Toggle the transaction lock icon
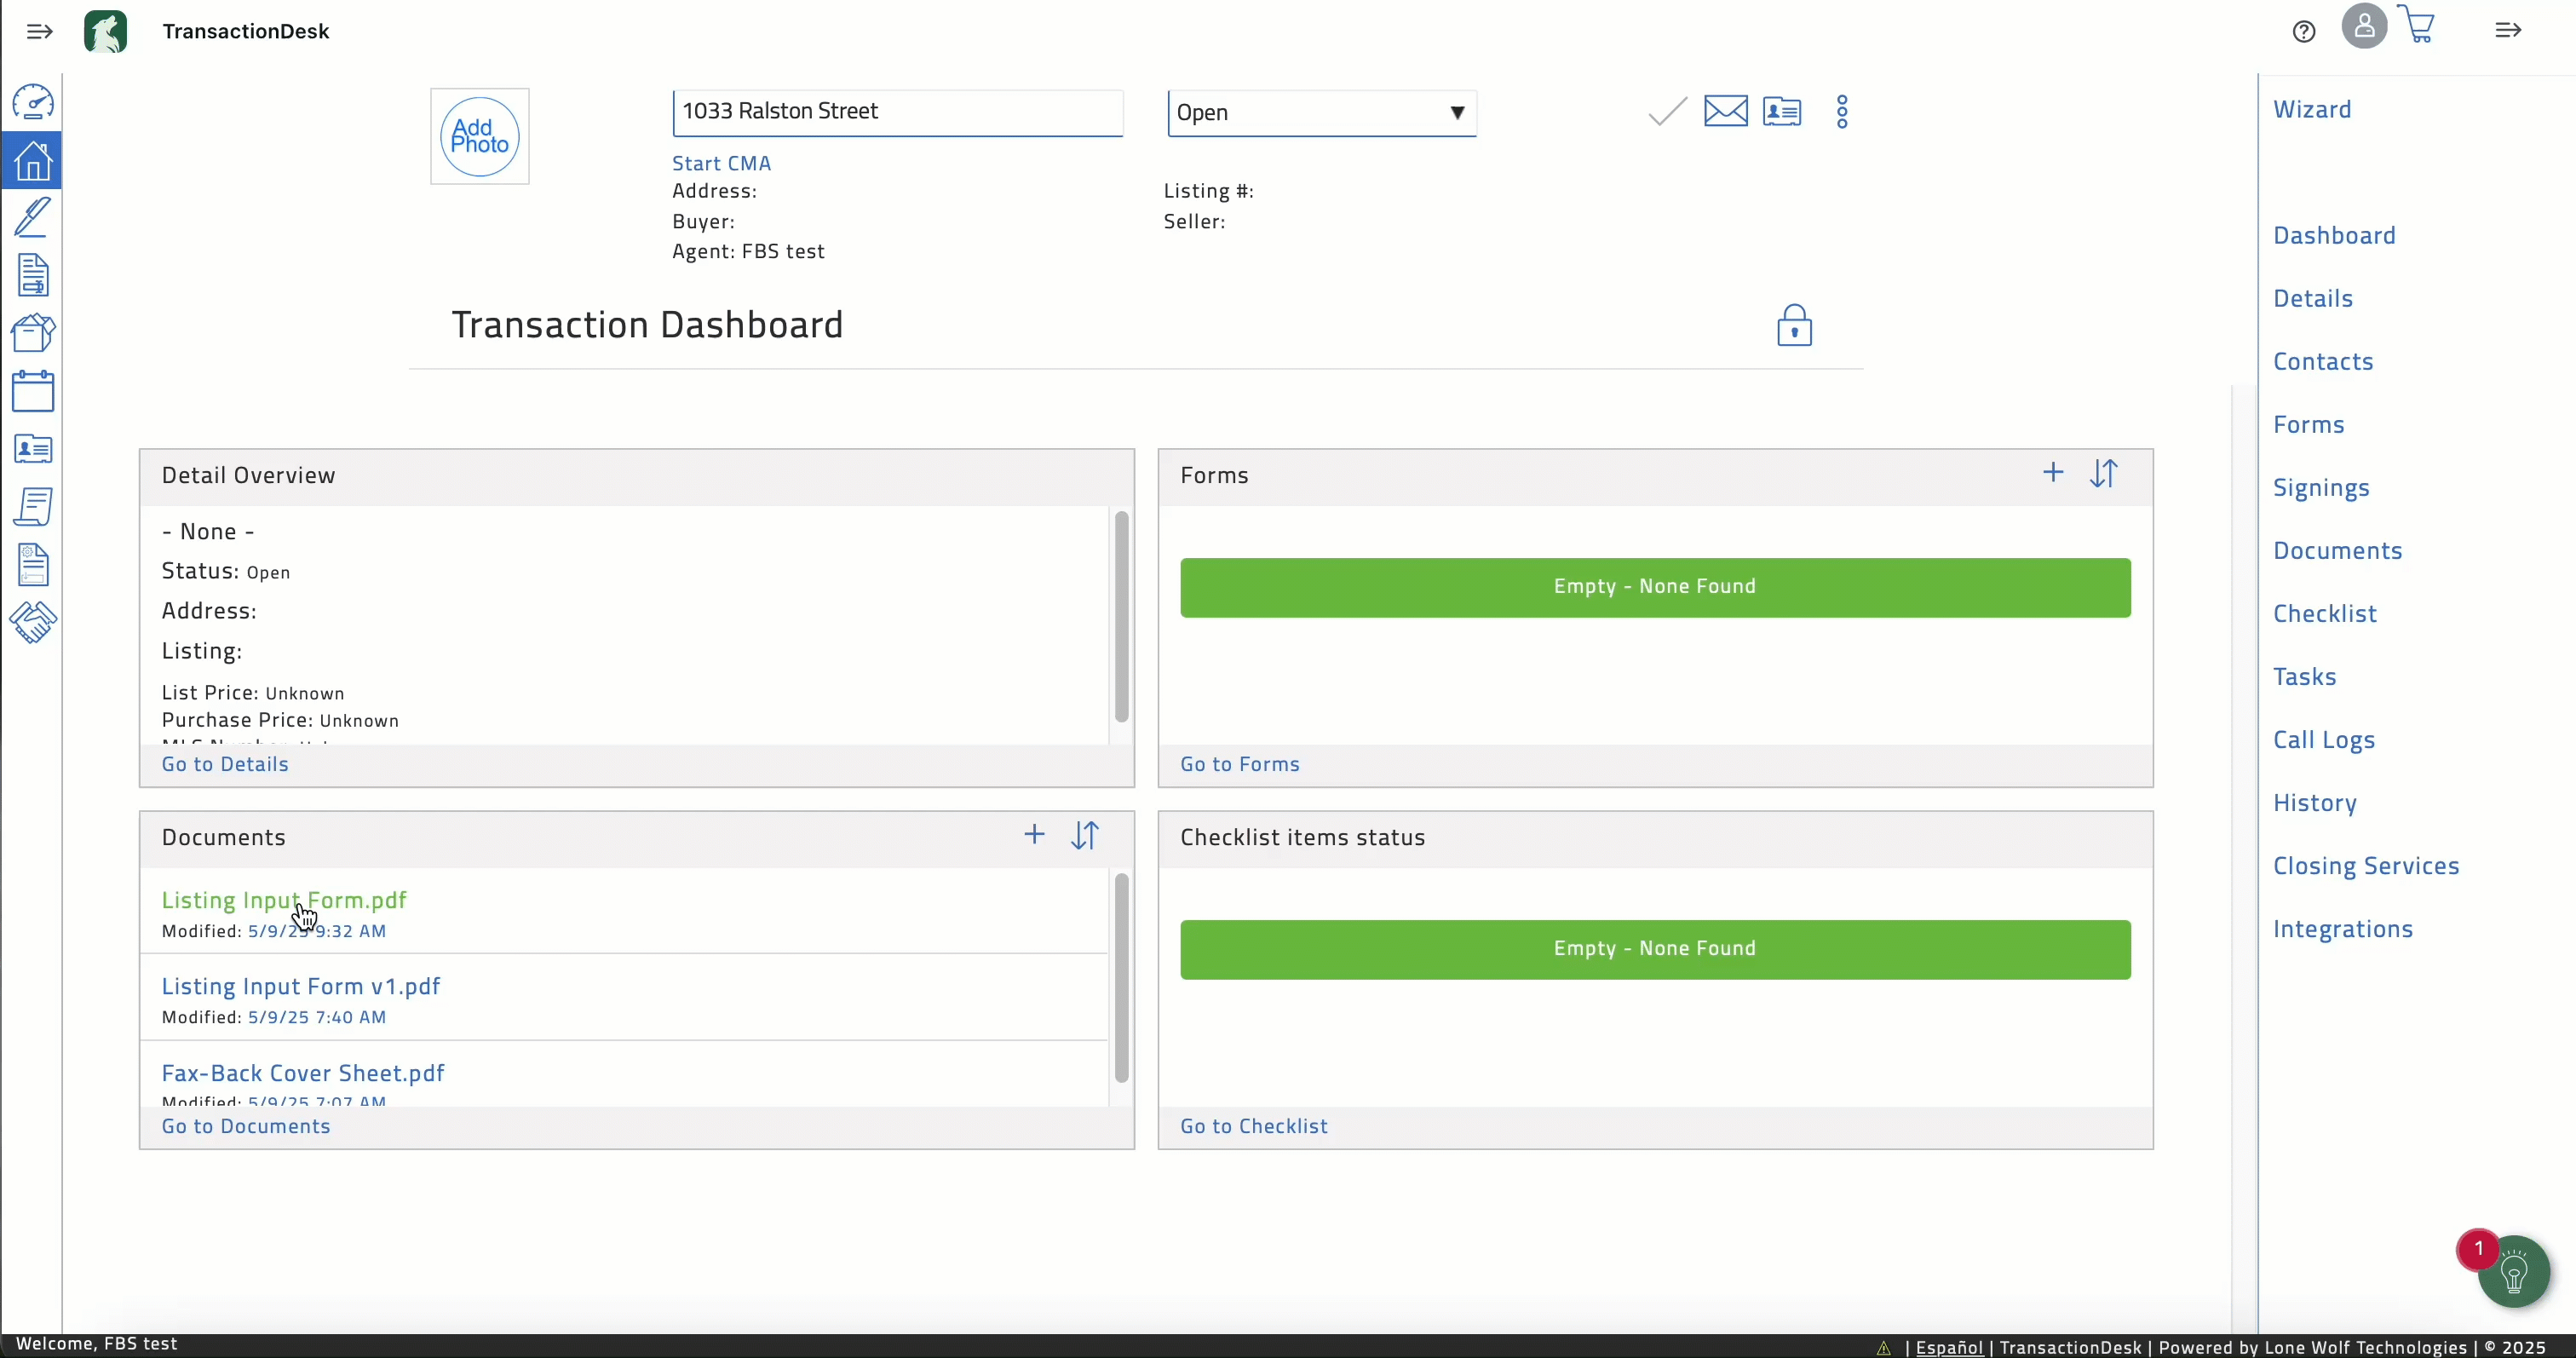The height and width of the screenshot is (1358, 2576). click(x=1794, y=326)
